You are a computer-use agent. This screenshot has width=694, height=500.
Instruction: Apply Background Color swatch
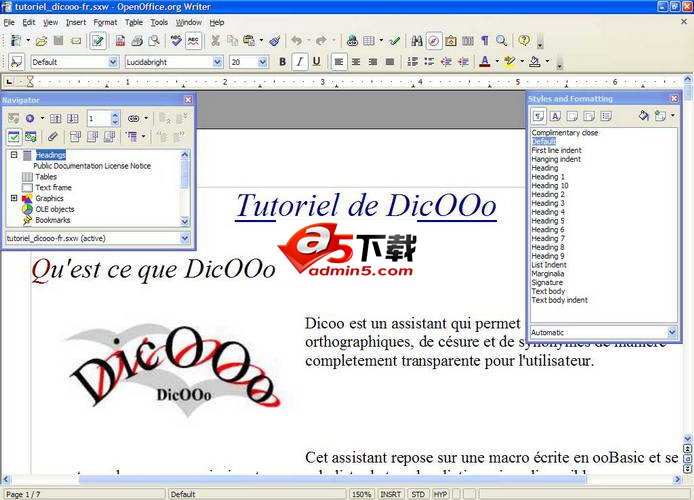[535, 62]
